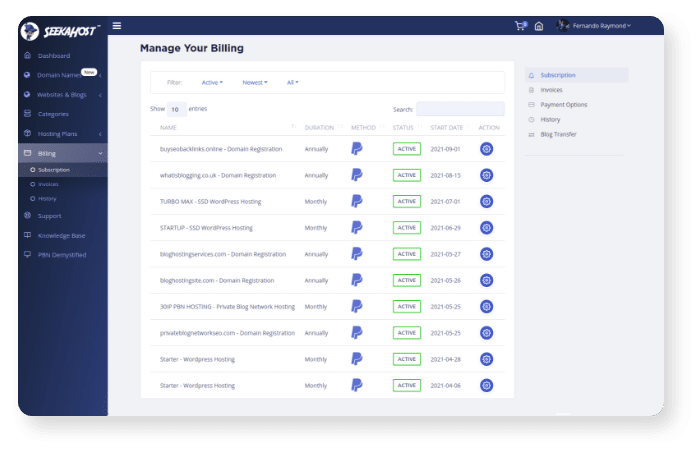Click '30IP PBN HOSTING - Private Blog Network Hosting'
This screenshot has height=454, width=700.
227,307
